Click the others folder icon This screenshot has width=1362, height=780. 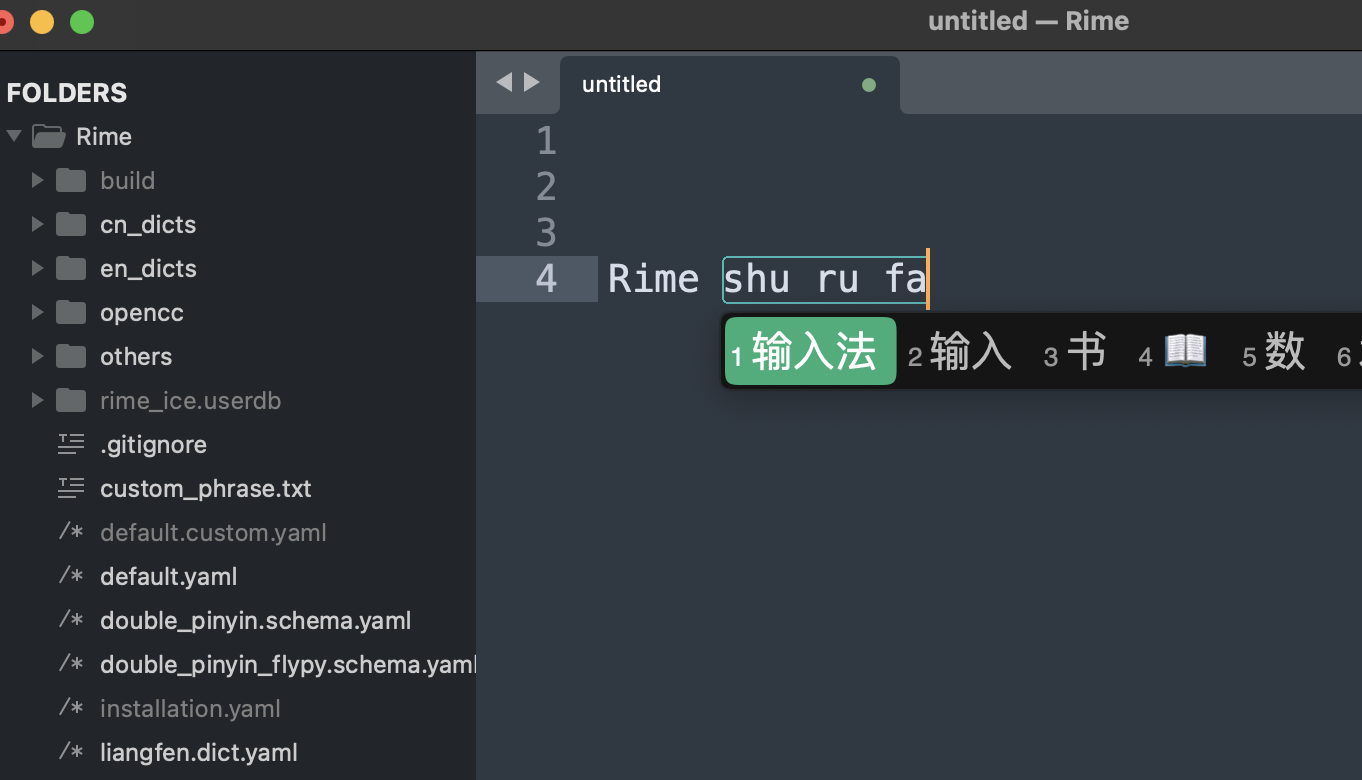pyautogui.click(x=71, y=356)
